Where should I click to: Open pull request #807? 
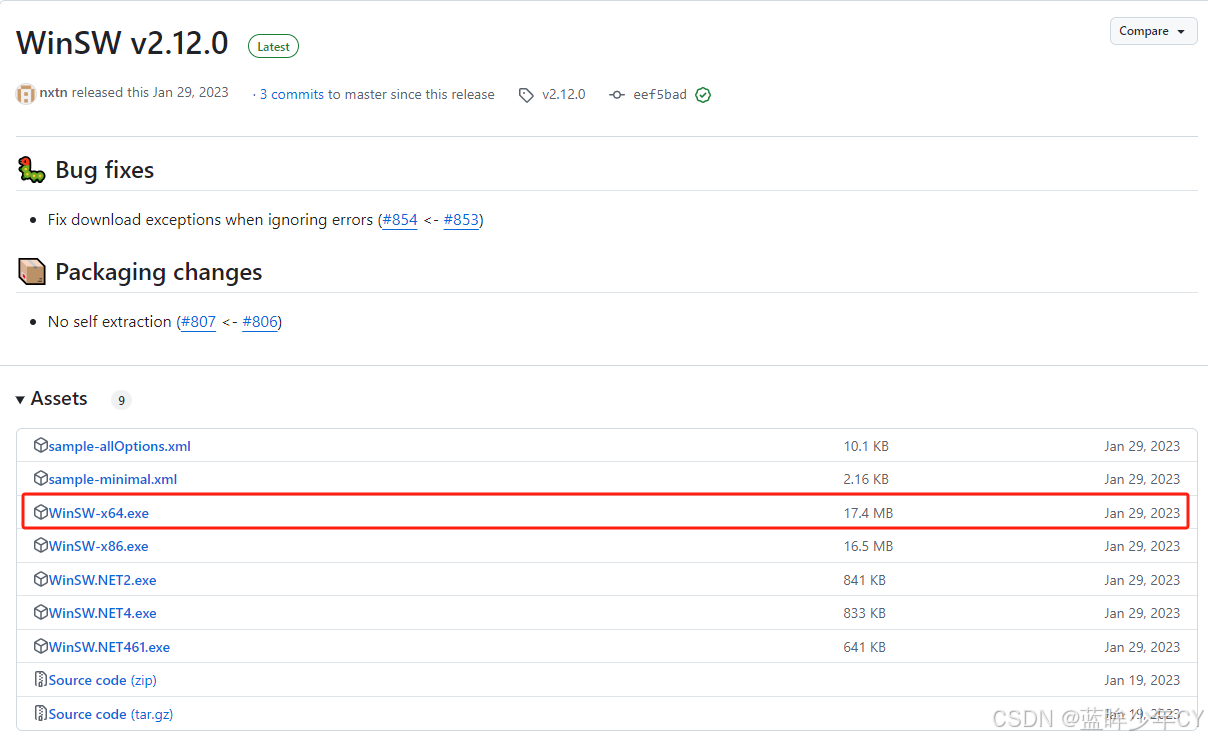coord(198,321)
